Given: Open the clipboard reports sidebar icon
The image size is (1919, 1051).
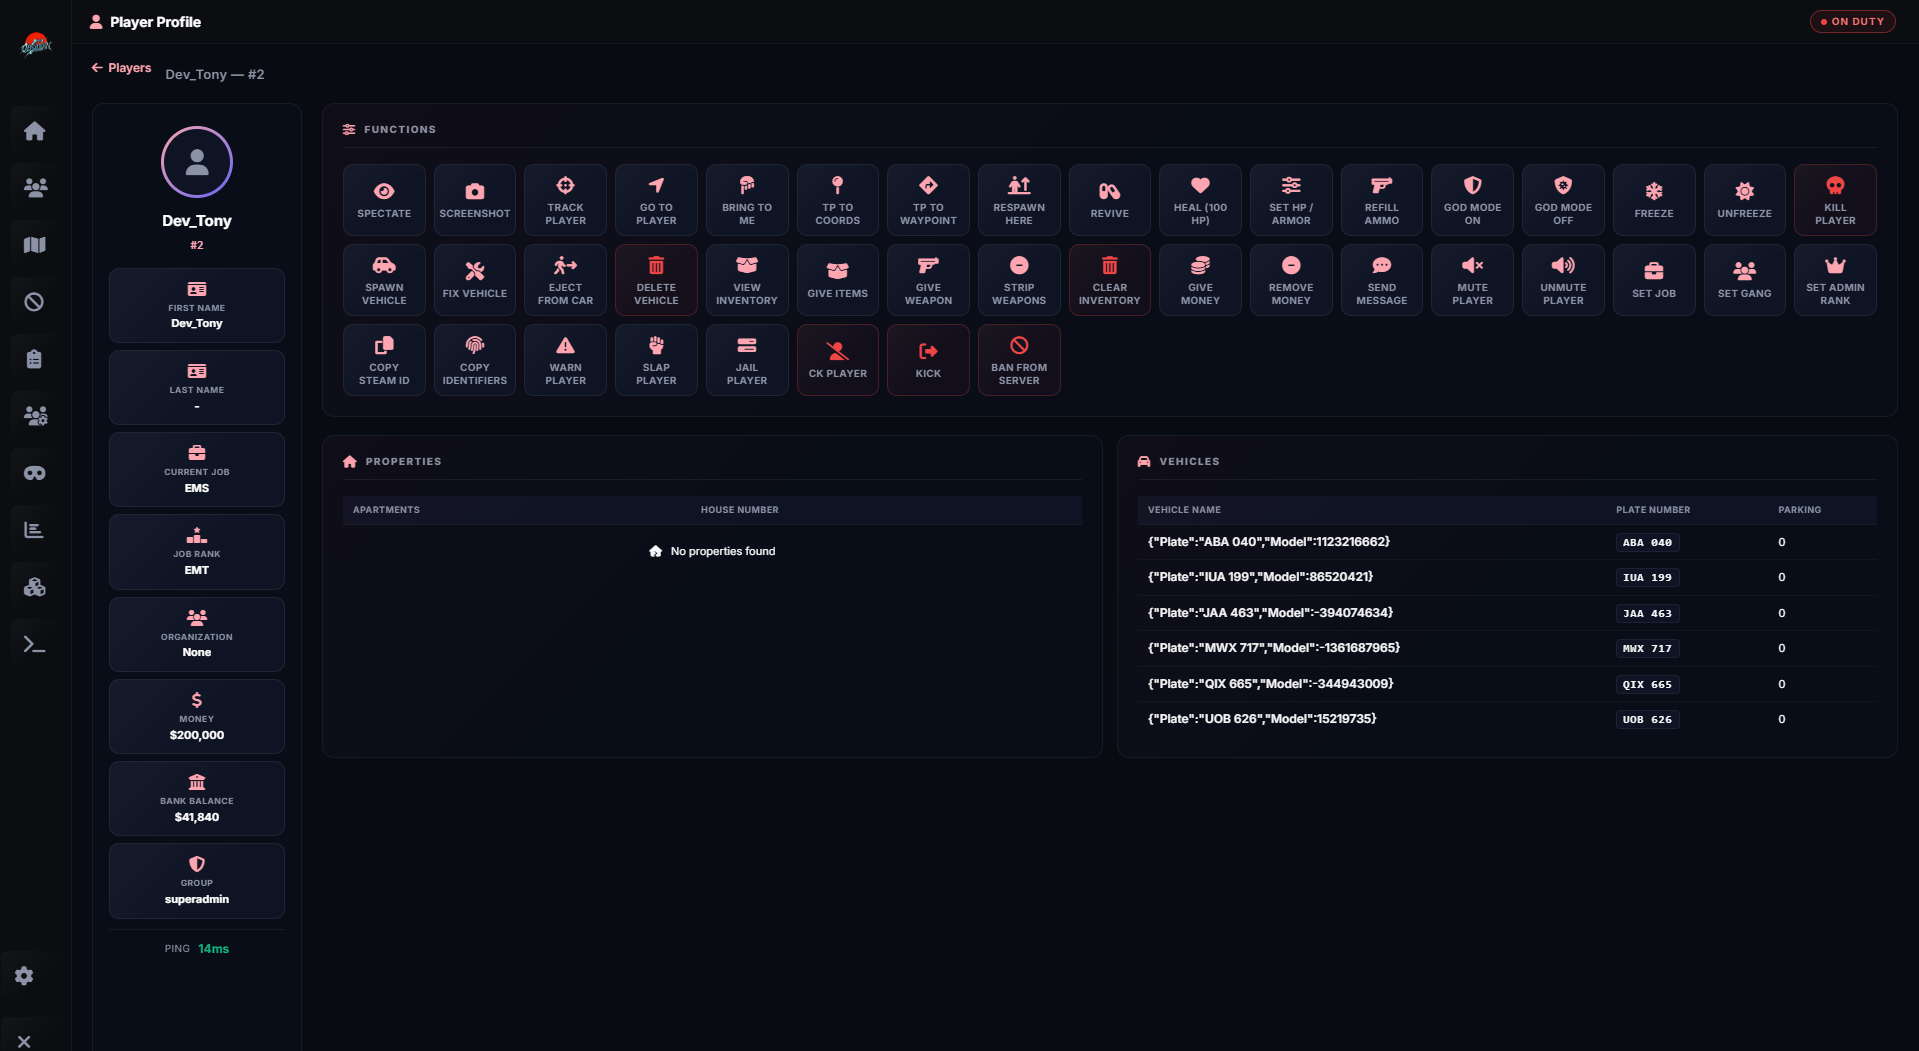Looking at the screenshot, I should pyautogui.click(x=35, y=359).
